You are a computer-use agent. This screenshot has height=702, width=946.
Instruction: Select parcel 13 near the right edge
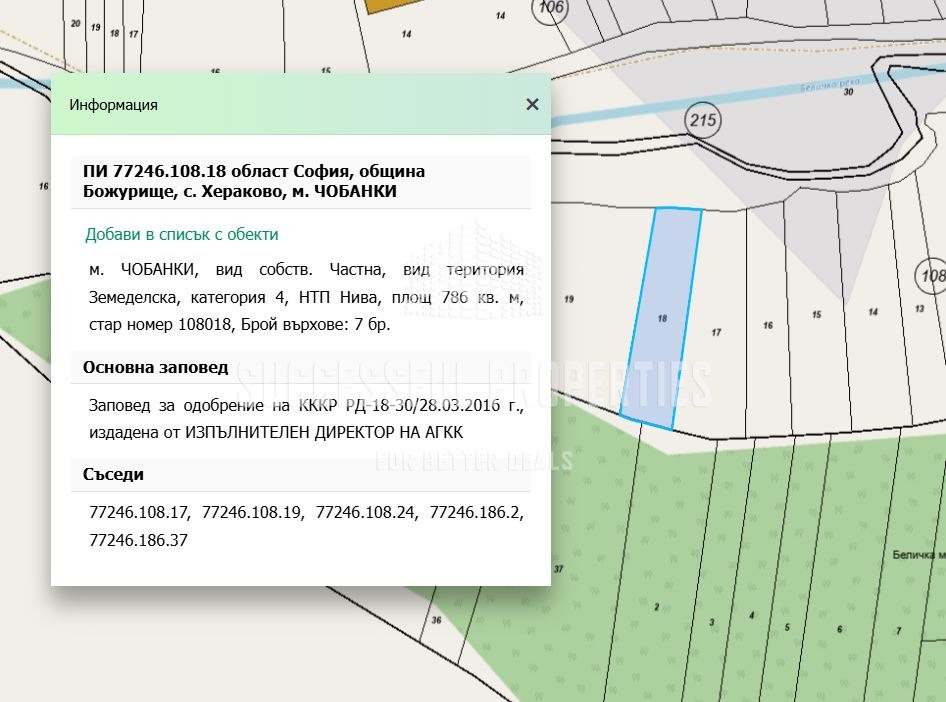(918, 309)
